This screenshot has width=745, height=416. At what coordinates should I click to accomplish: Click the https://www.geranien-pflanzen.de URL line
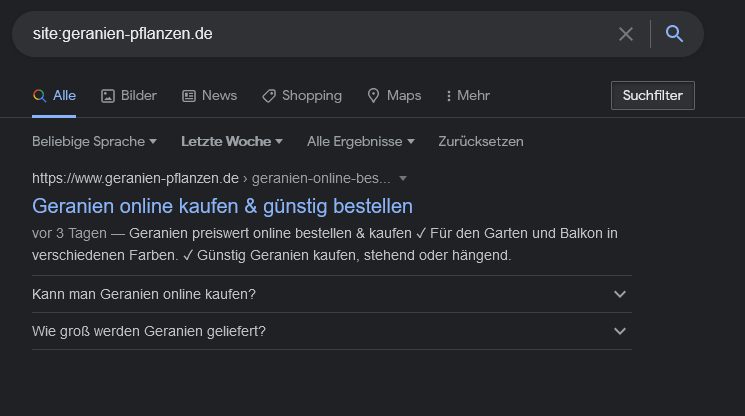tap(135, 179)
